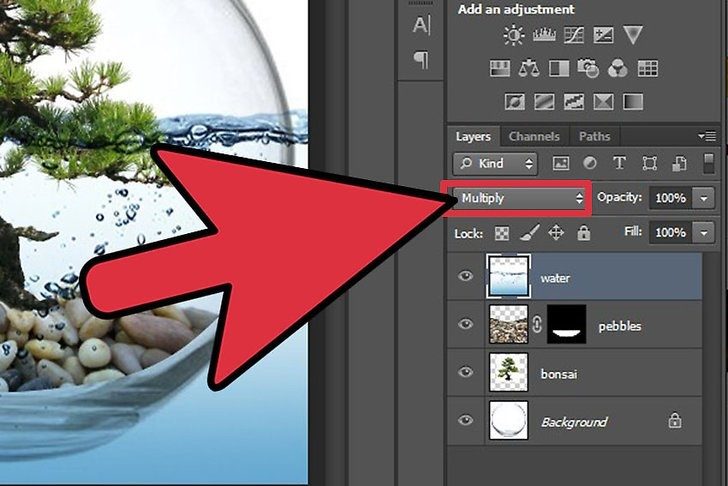
Task: Add a Color Balance adjustment
Action: (x=528, y=69)
